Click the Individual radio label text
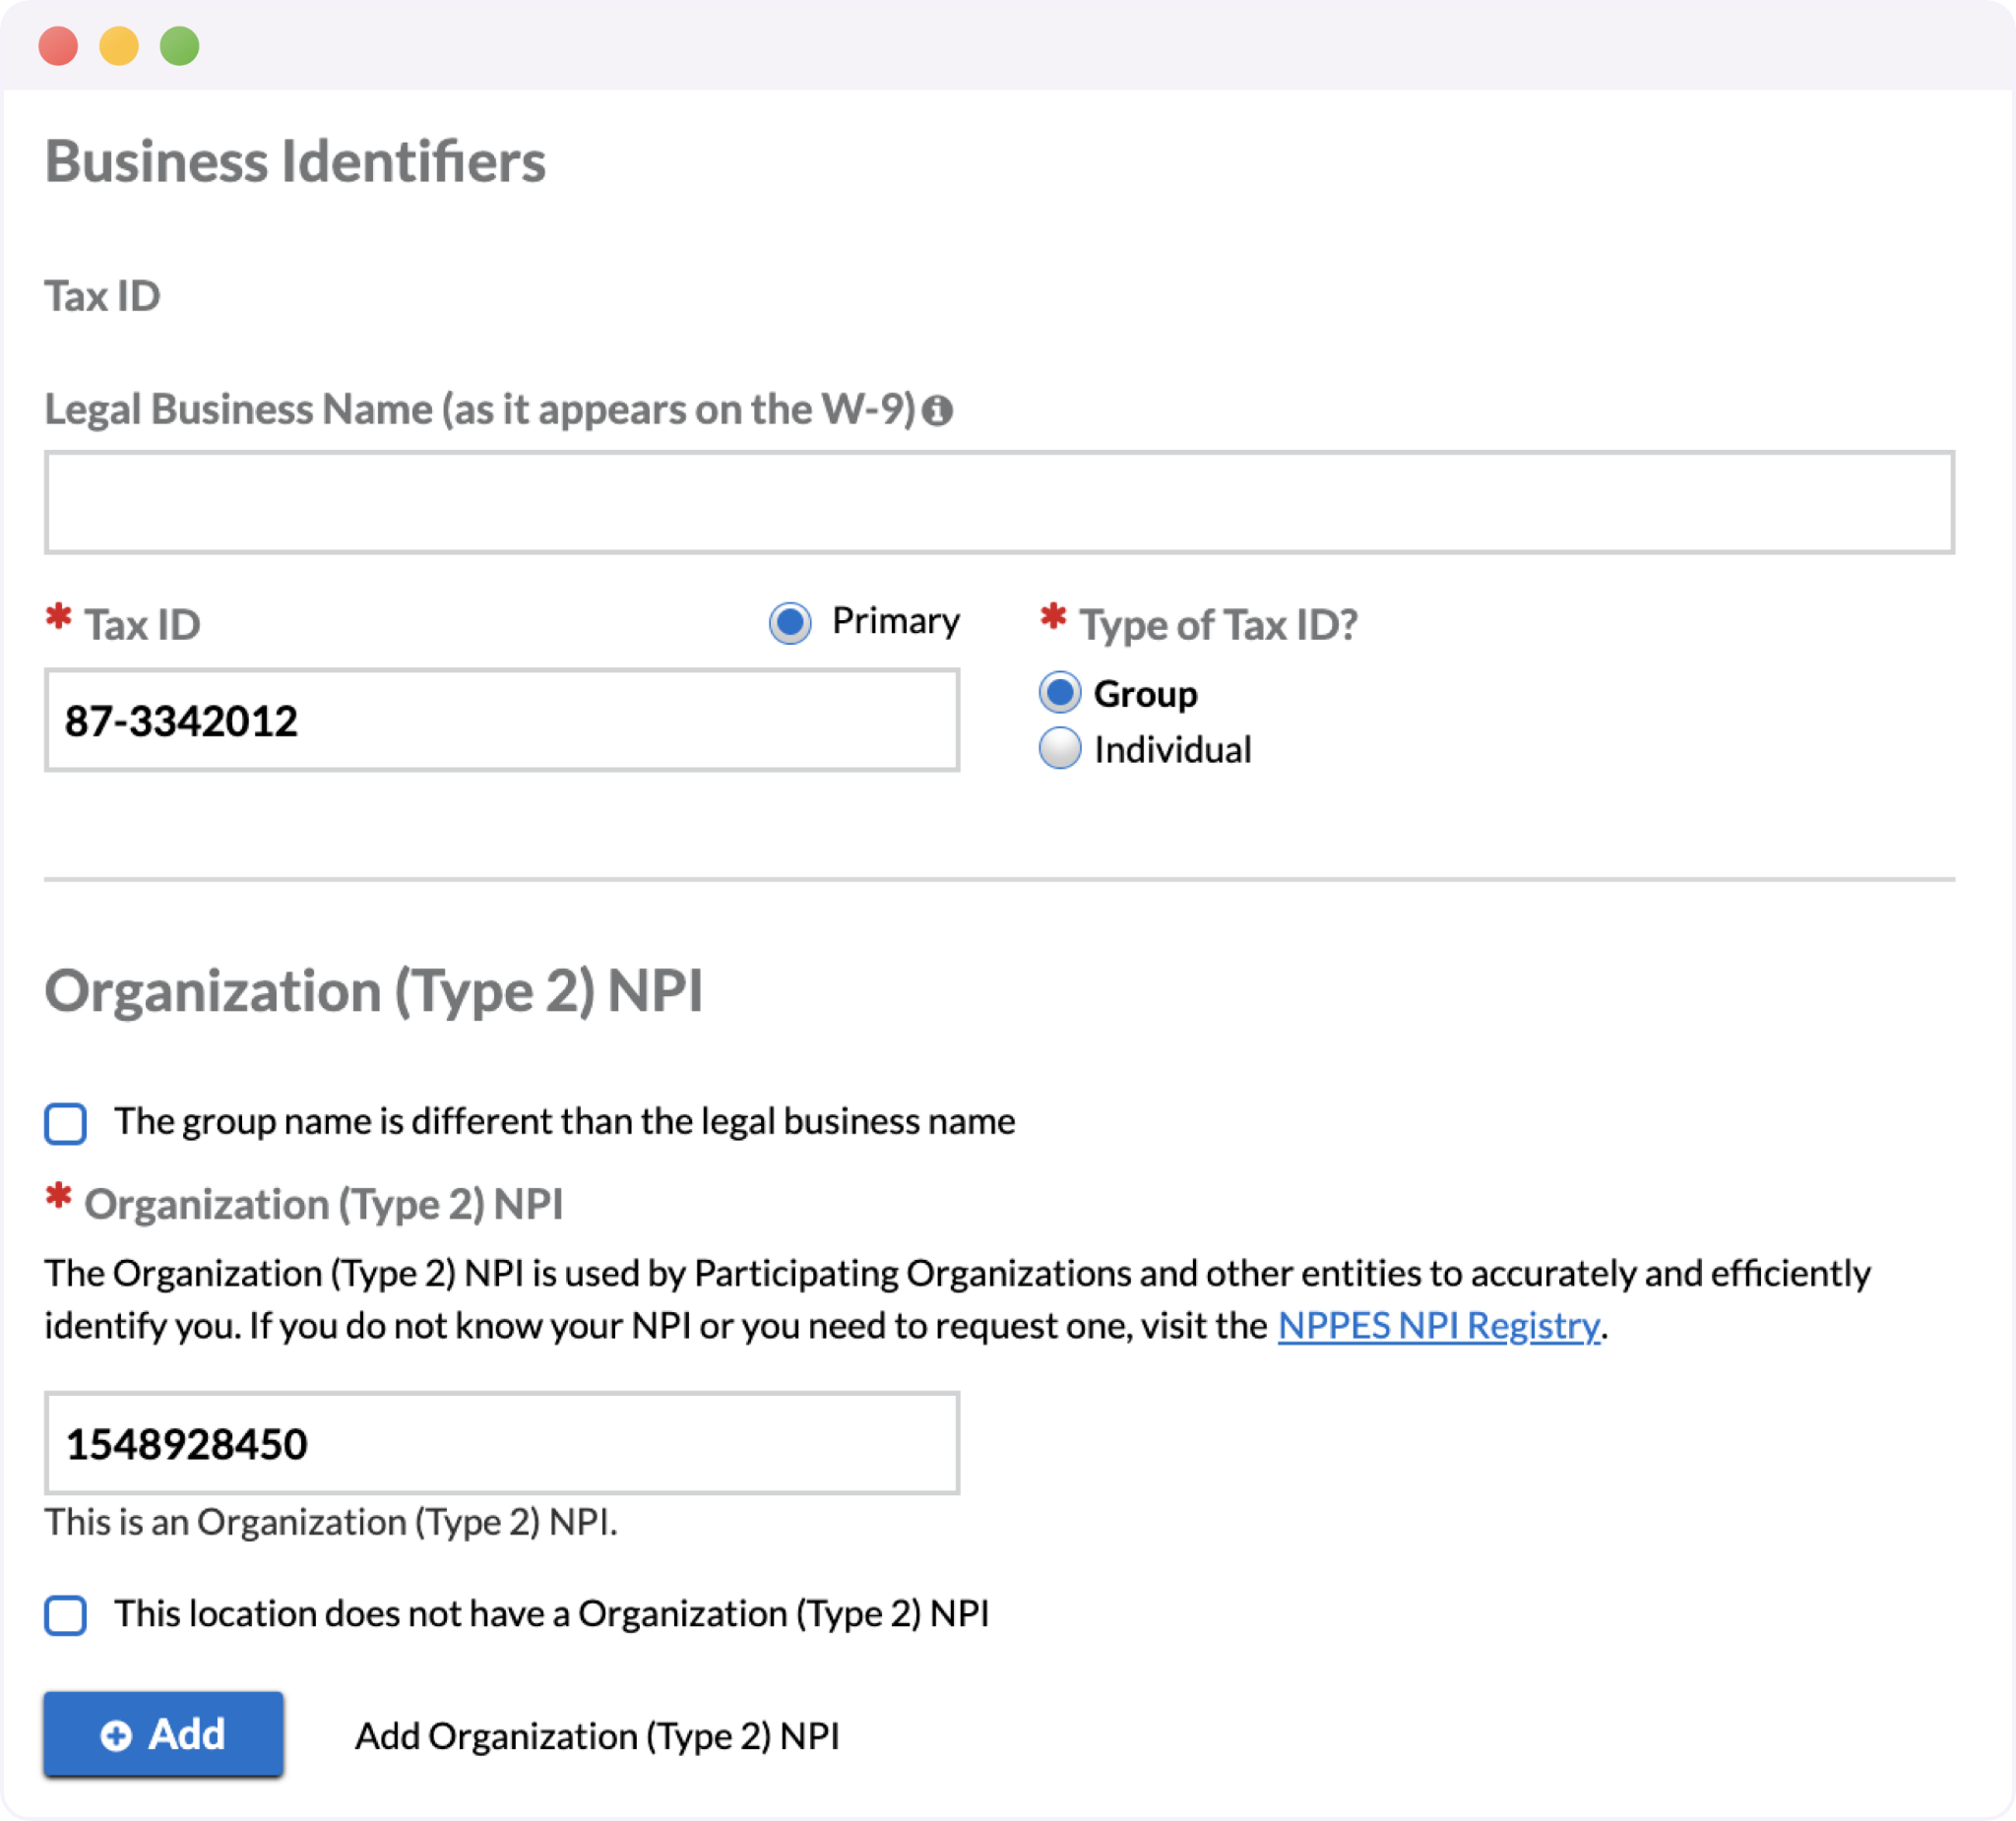Image resolution: width=2016 pixels, height=1821 pixels. click(1172, 749)
